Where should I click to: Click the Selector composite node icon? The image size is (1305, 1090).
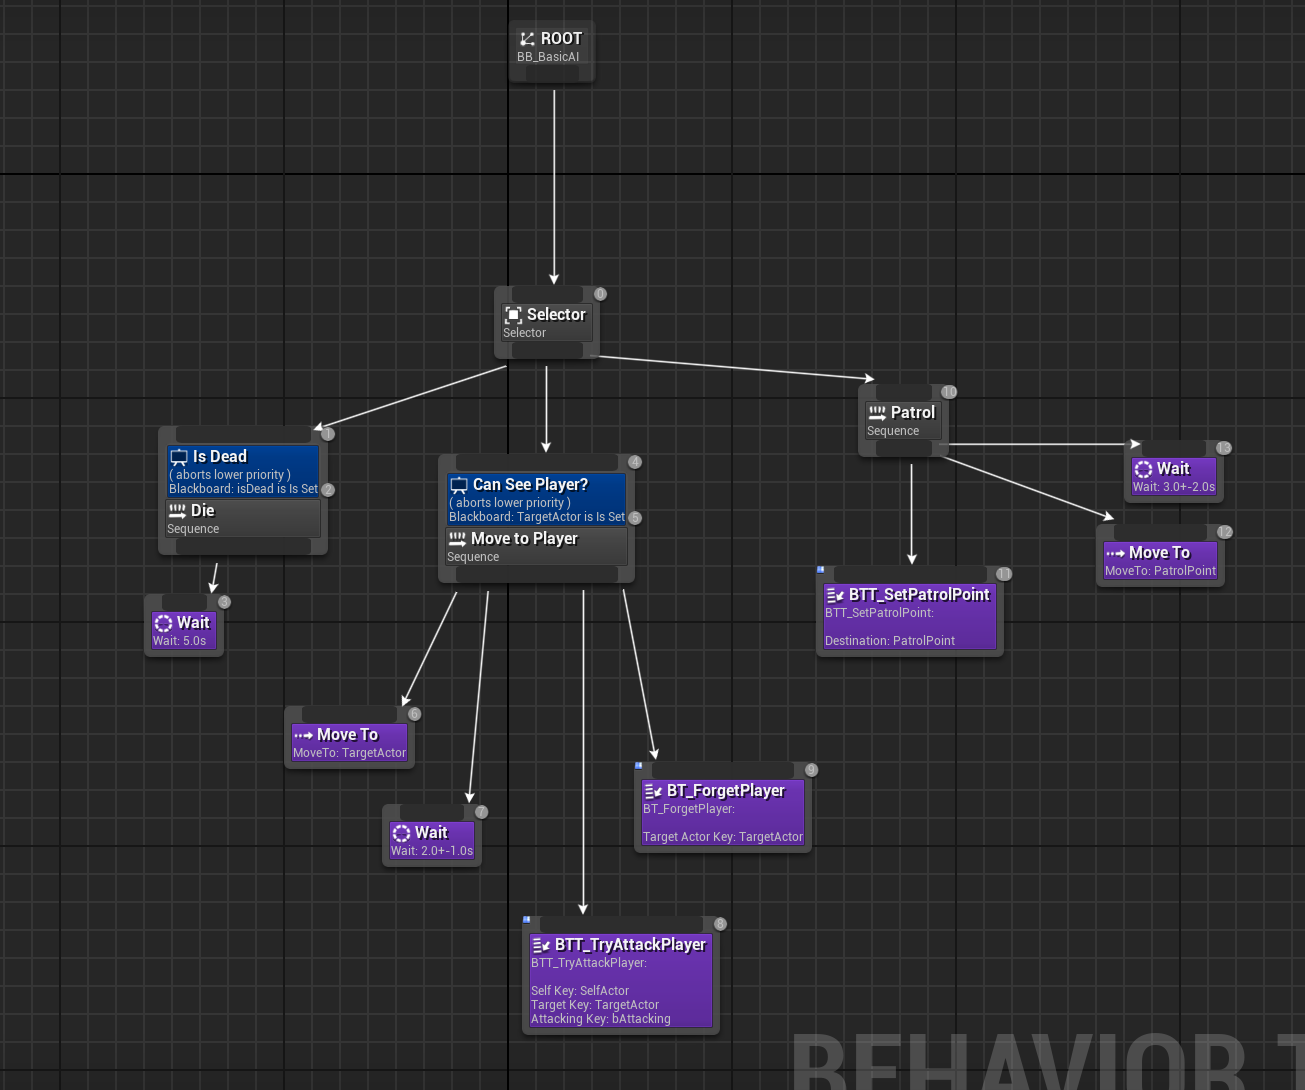(513, 315)
